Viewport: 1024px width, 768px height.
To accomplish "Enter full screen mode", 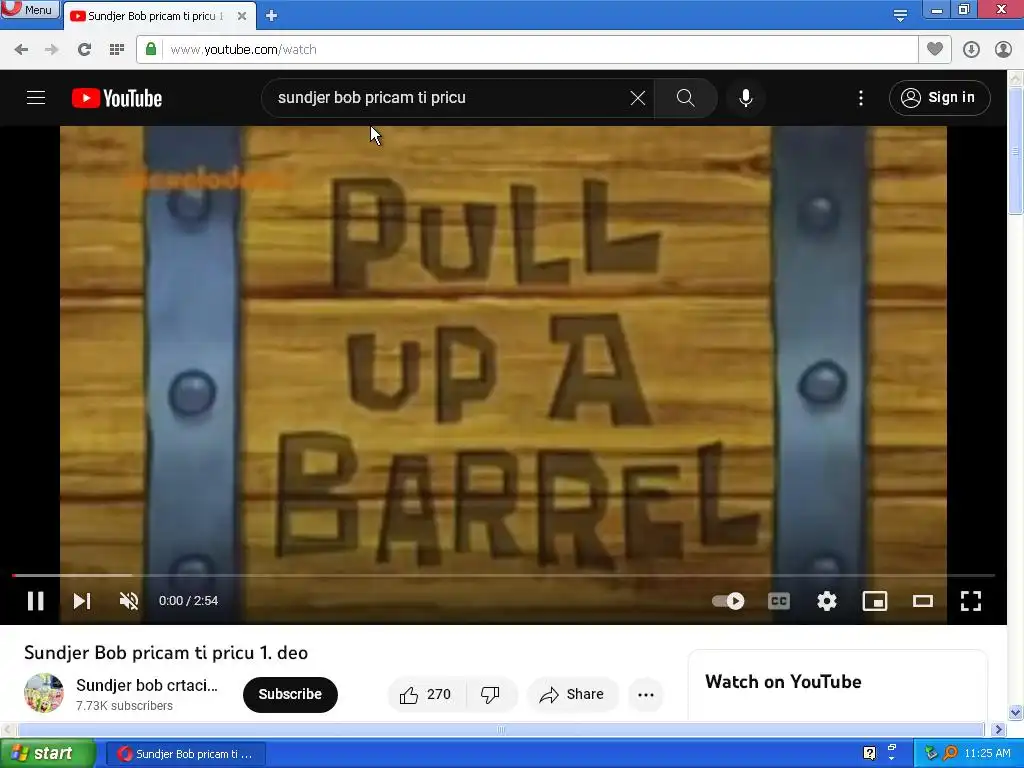I will pyautogui.click(x=970, y=601).
